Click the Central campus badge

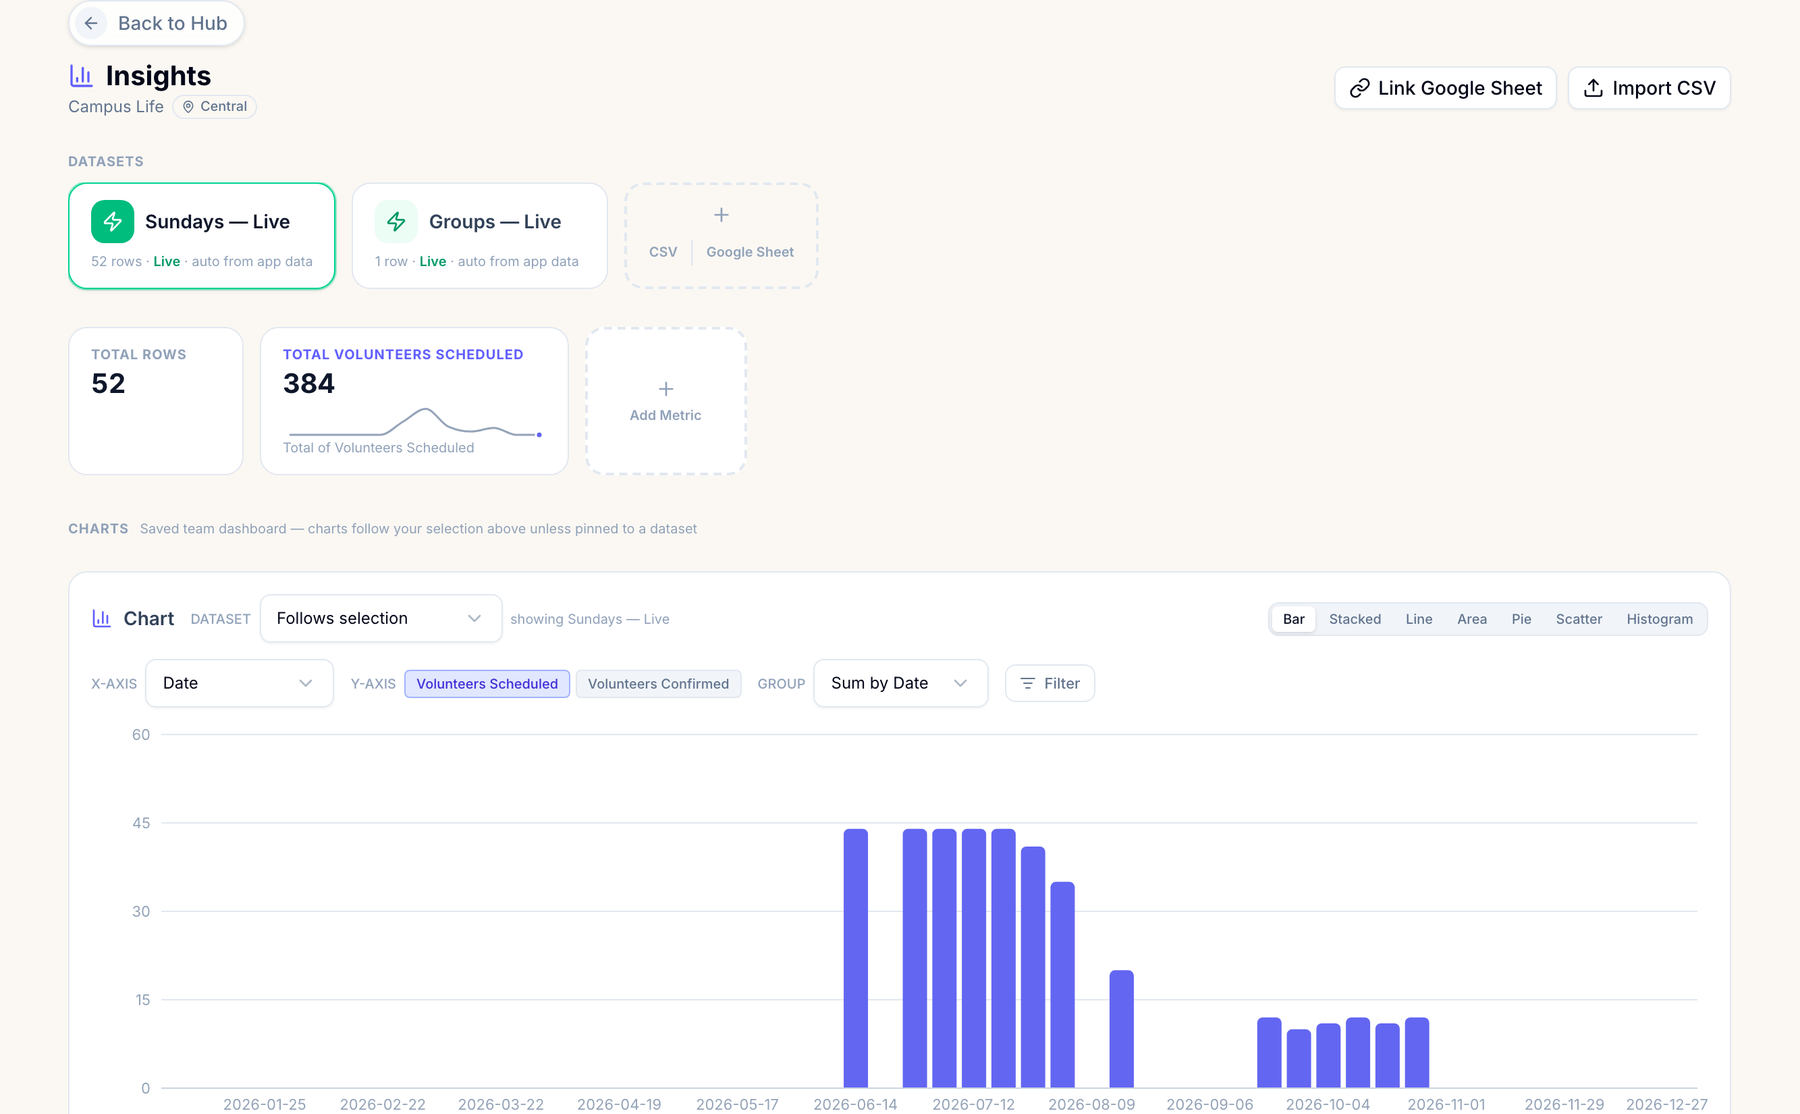(215, 106)
